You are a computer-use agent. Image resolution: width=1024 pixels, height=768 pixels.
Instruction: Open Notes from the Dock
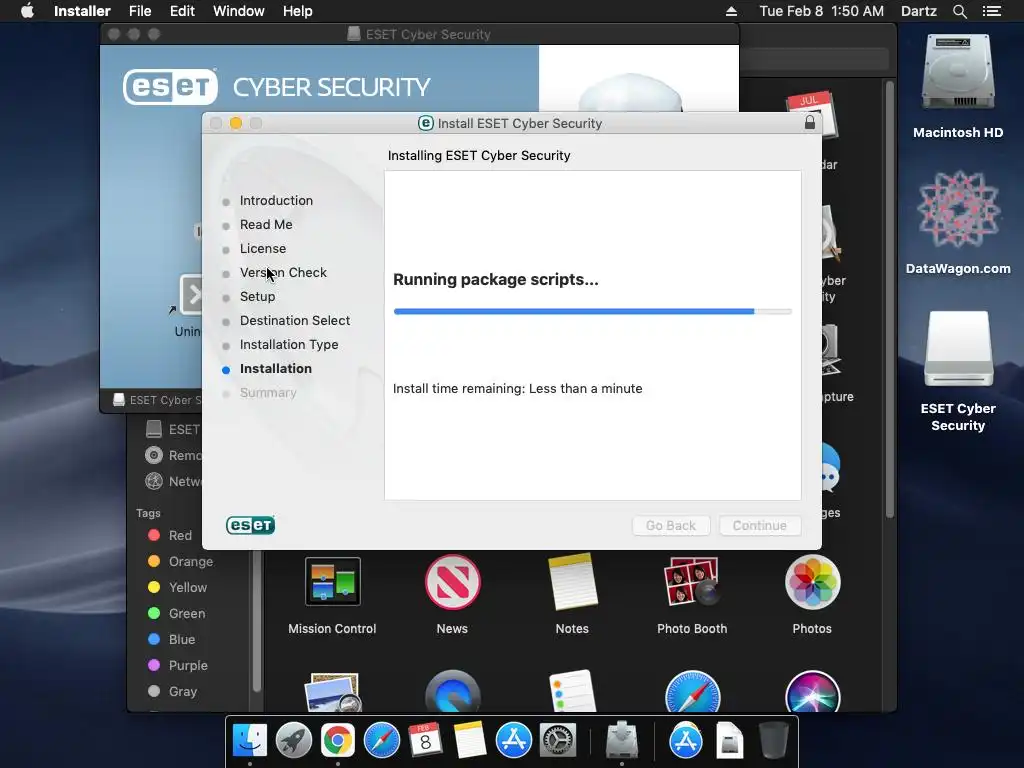[x=470, y=741]
